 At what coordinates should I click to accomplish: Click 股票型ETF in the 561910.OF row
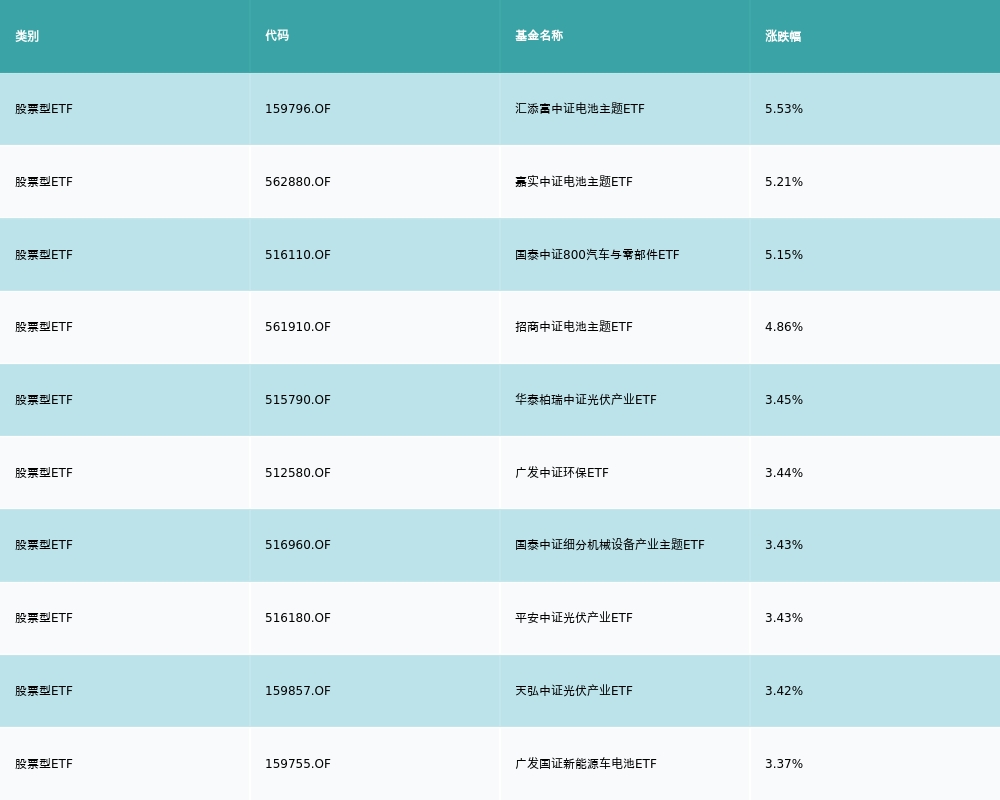point(44,327)
